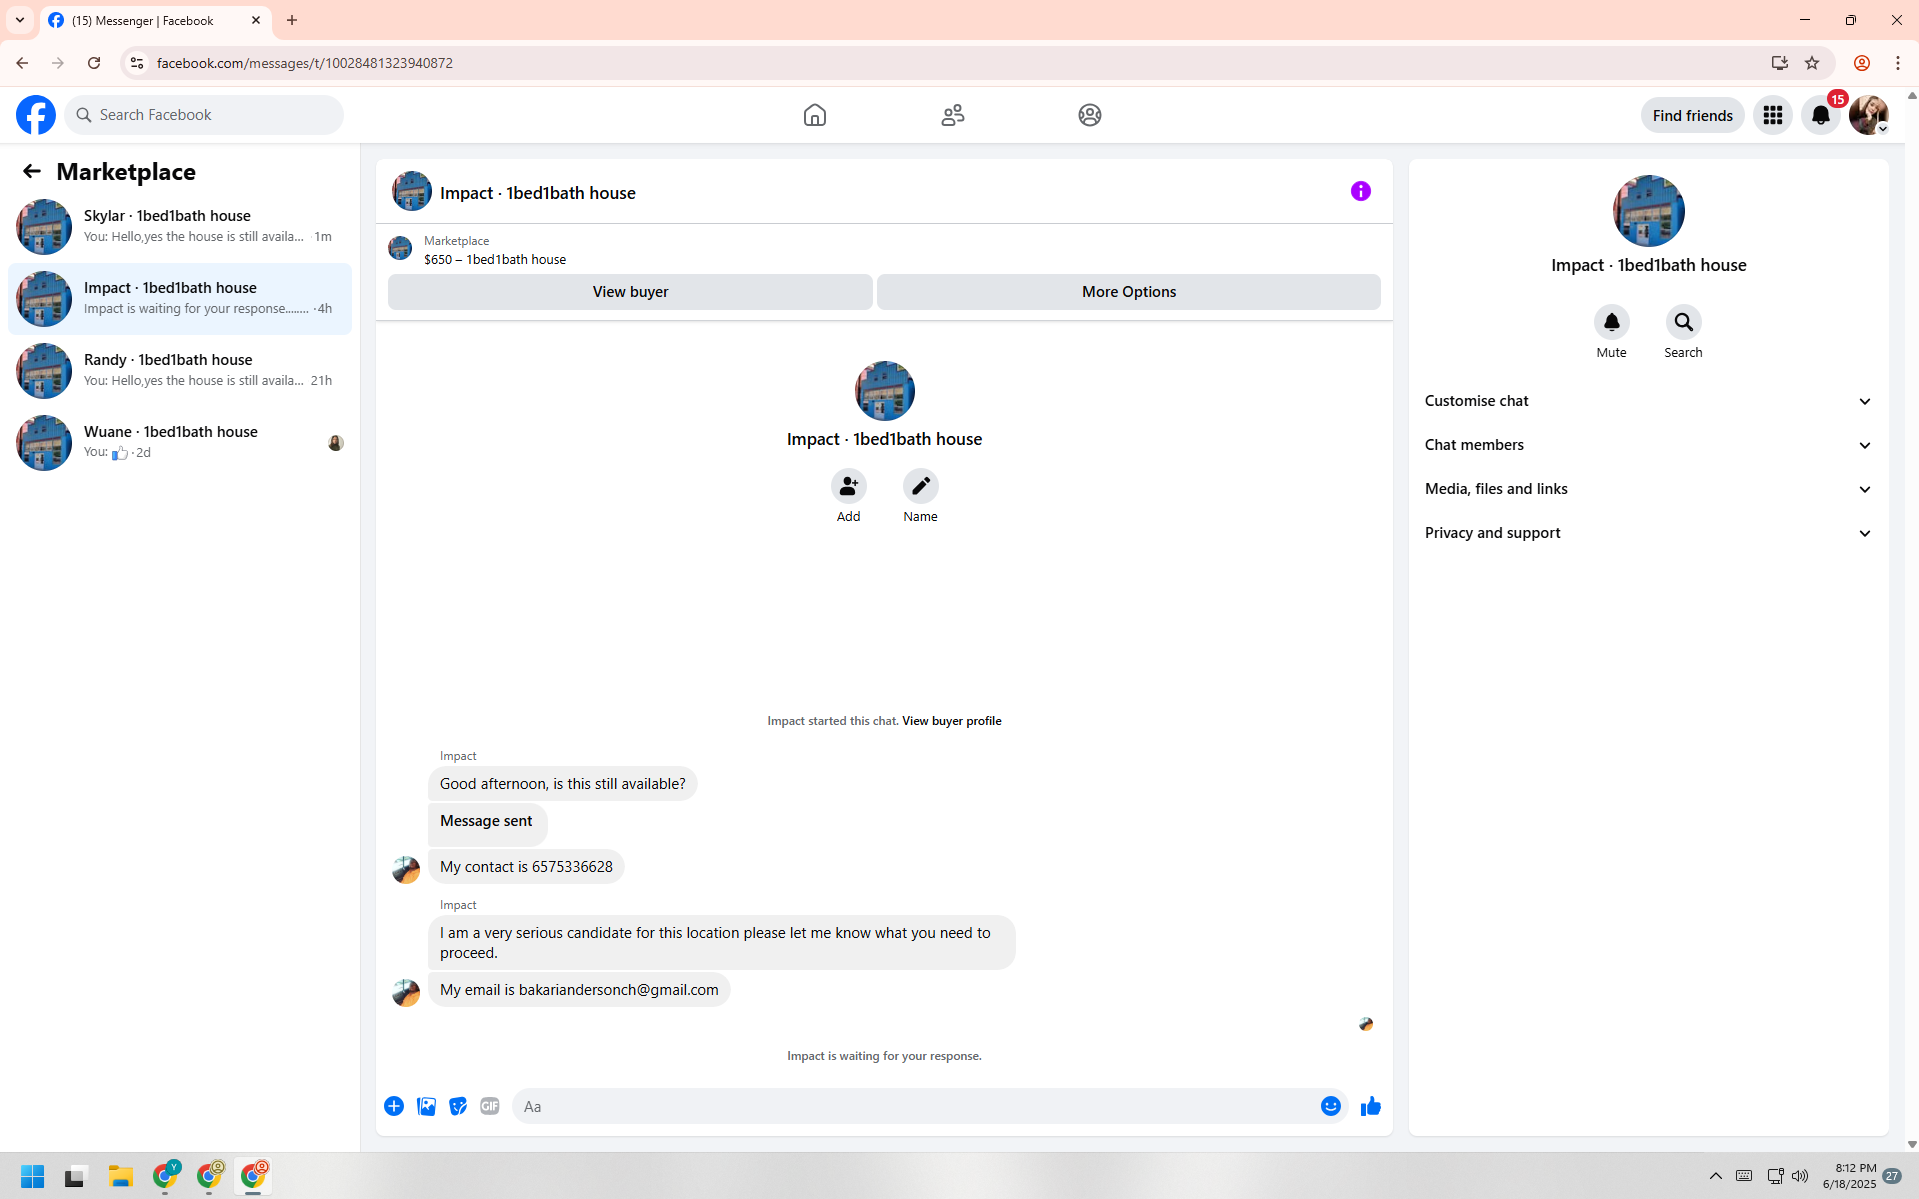Focus the message input field

click(918, 1106)
